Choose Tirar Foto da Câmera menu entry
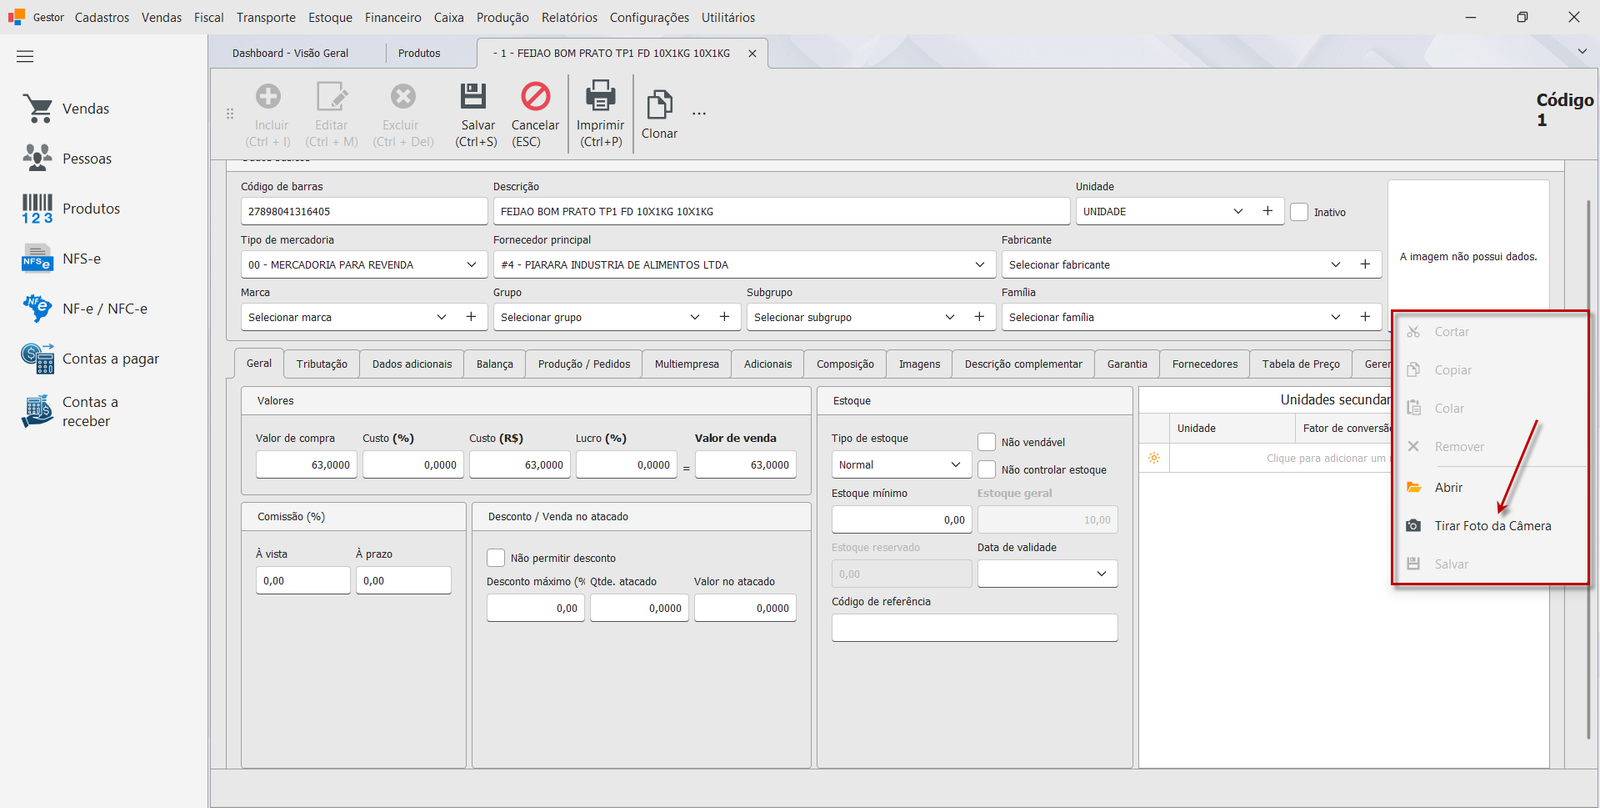The height and width of the screenshot is (808, 1600). pyautogui.click(x=1490, y=526)
